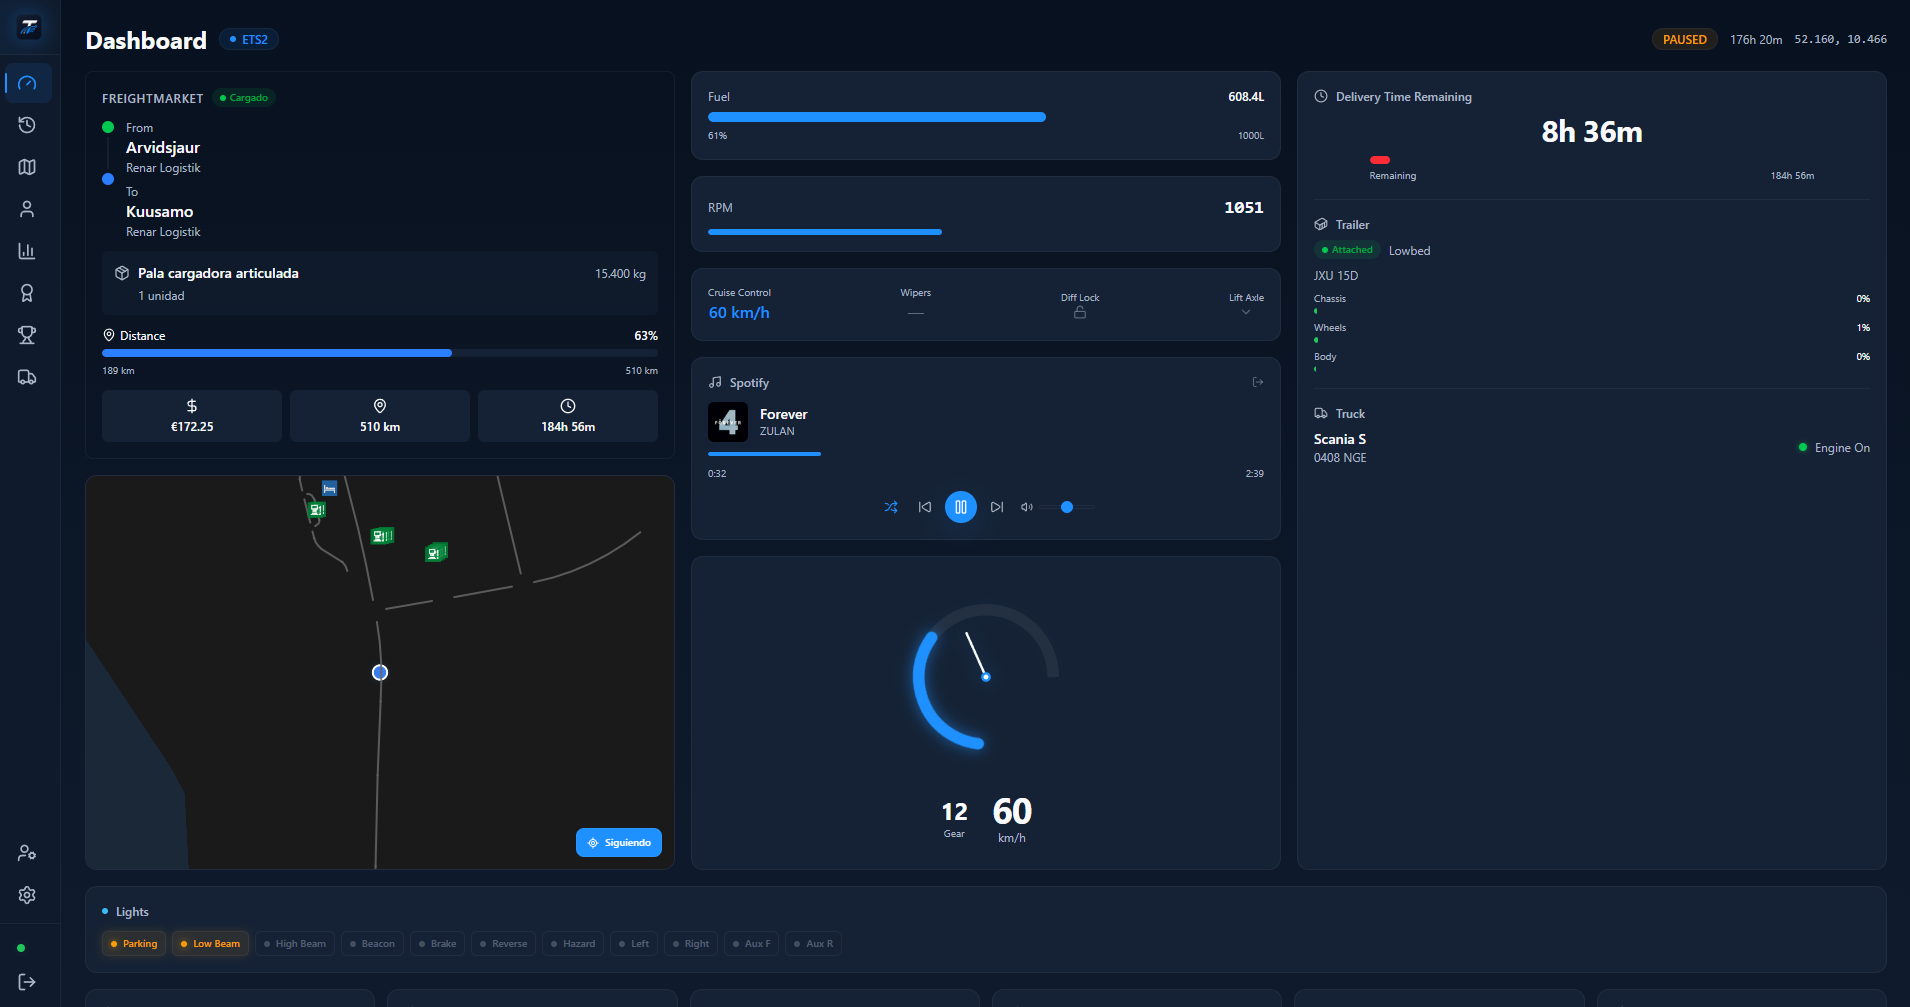Toggle the High Beam indicator

(295, 944)
